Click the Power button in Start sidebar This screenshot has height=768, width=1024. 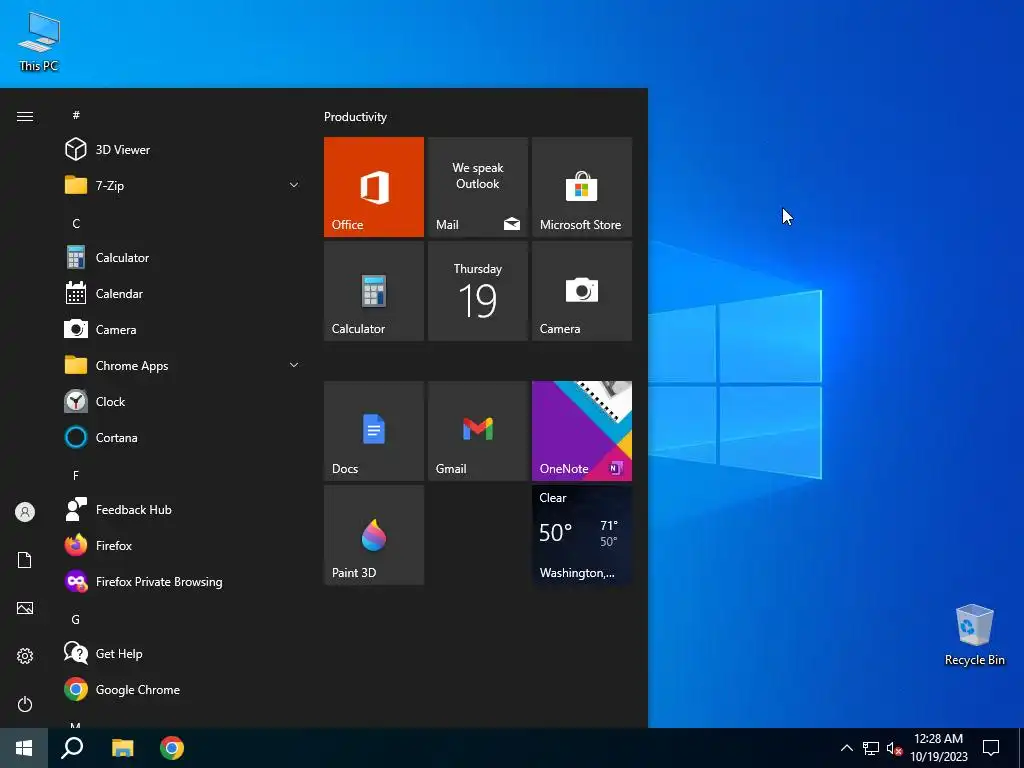(x=25, y=704)
